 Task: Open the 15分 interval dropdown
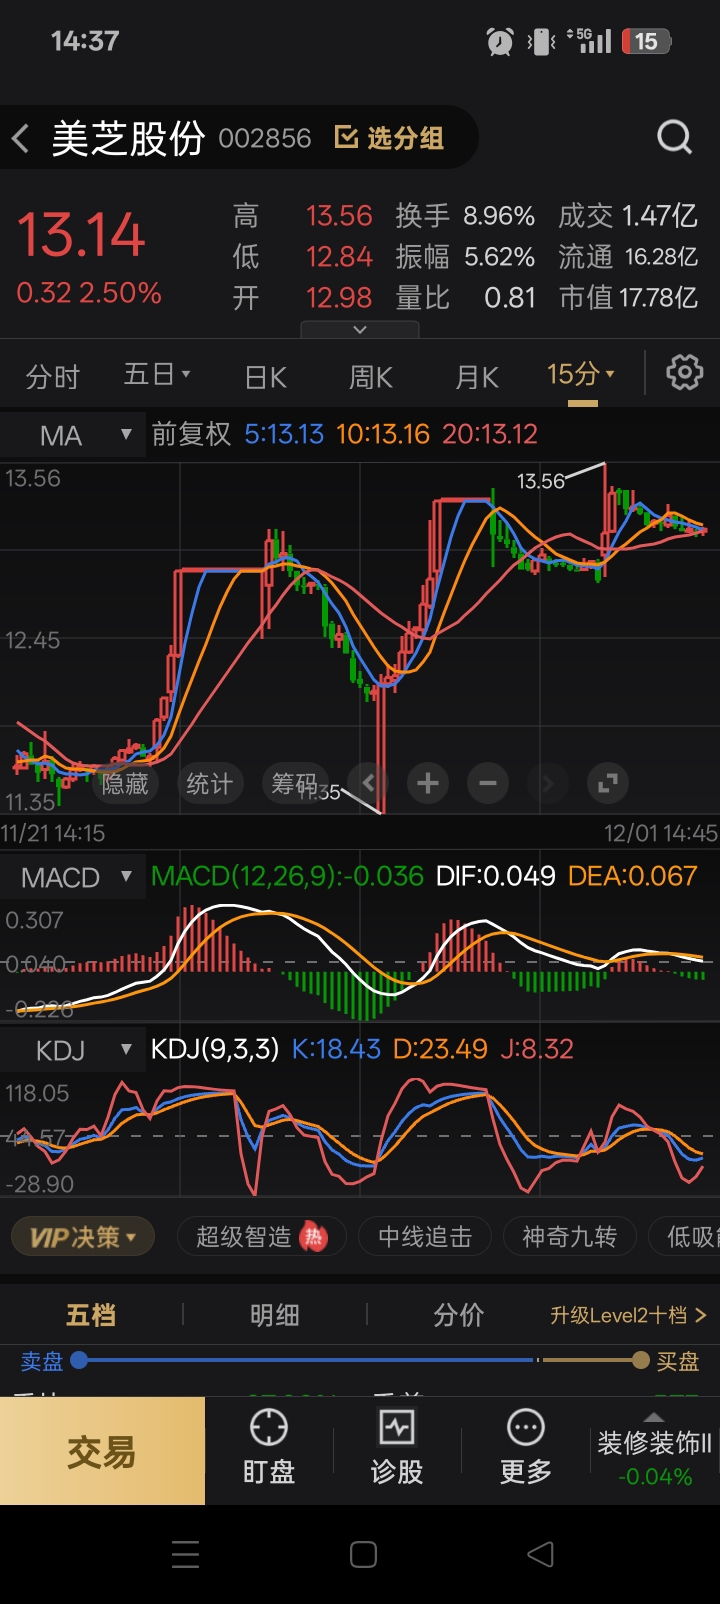tap(581, 375)
